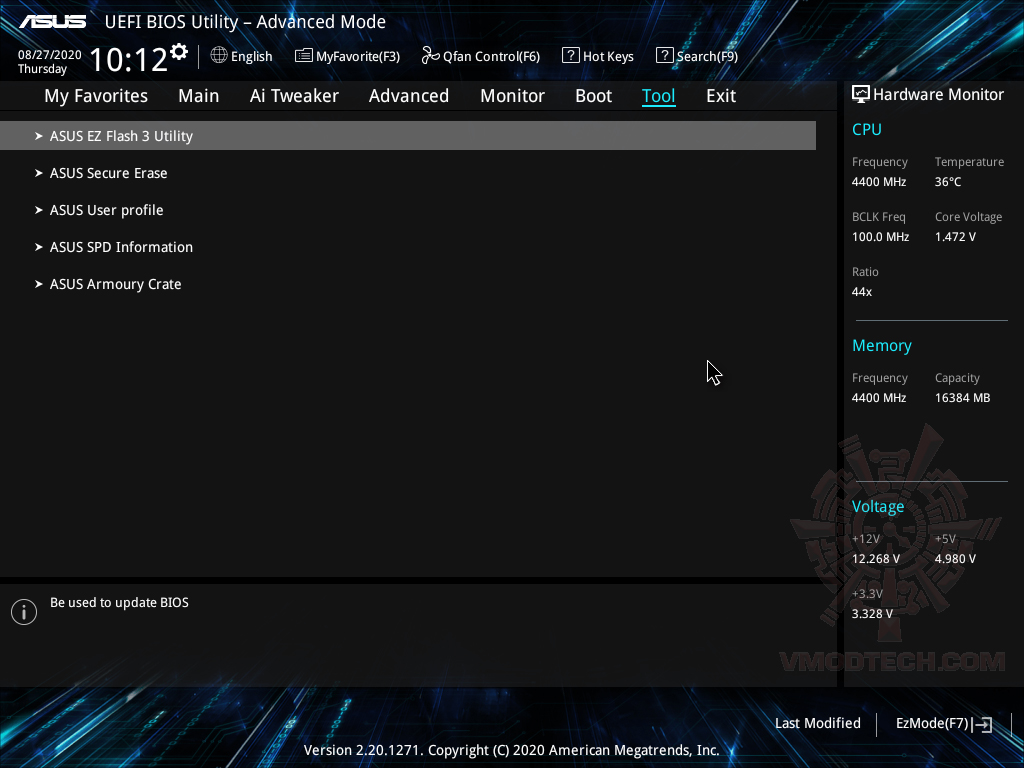The width and height of the screenshot is (1024, 768).
Task: Click the Ratio value 44x
Action: coord(861,292)
